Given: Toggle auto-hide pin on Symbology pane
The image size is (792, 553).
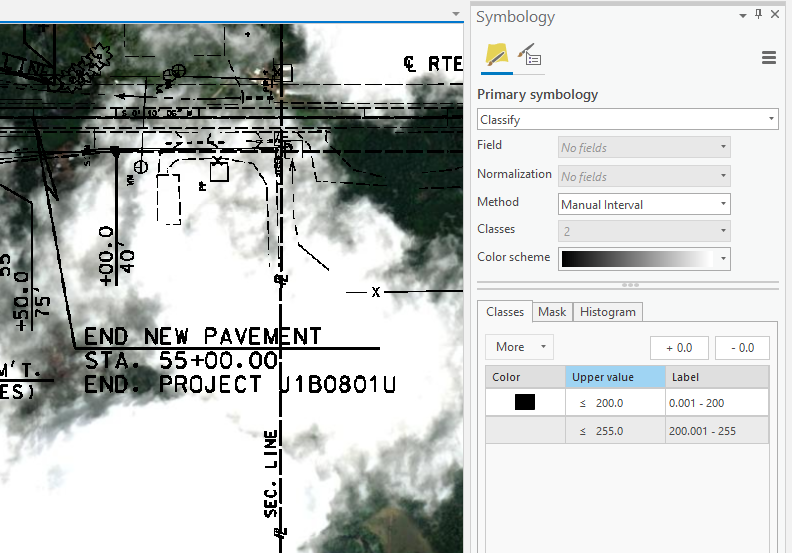Looking at the screenshot, I should click(758, 15).
